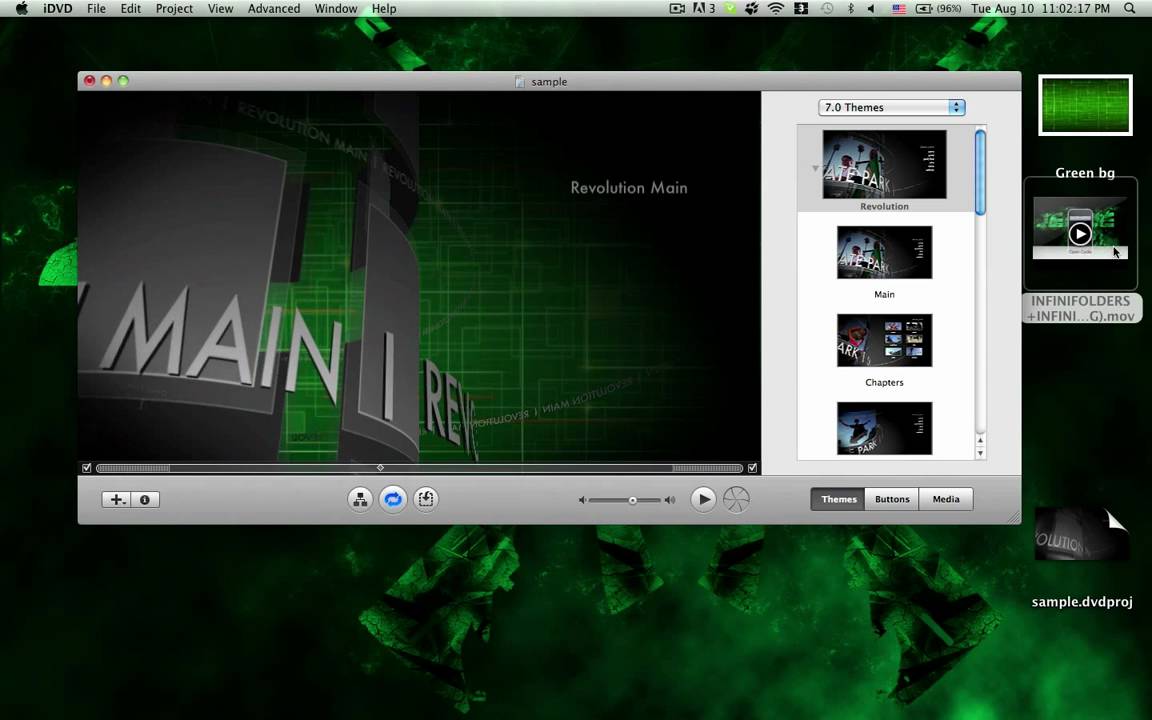
Task: Toggle the motion loop button
Action: click(x=393, y=500)
